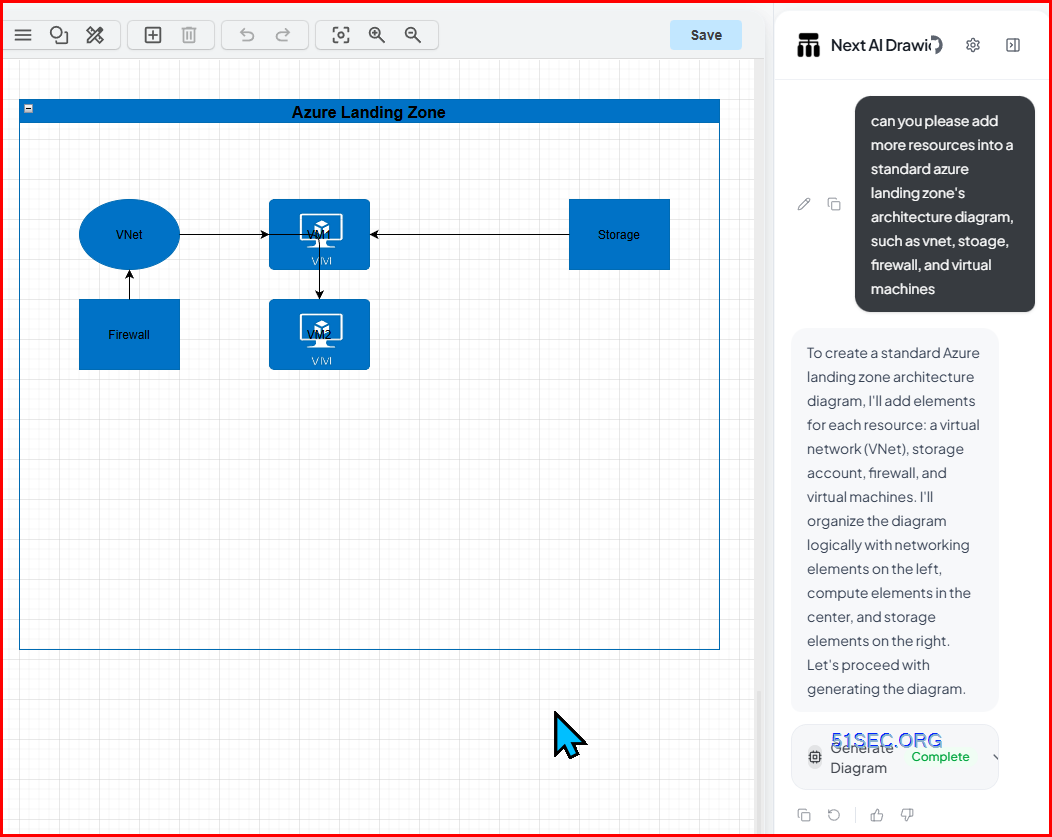This screenshot has height=837, width=1052.
Task: Click the Next AI Draw logo icon
Action: [808, 45]
